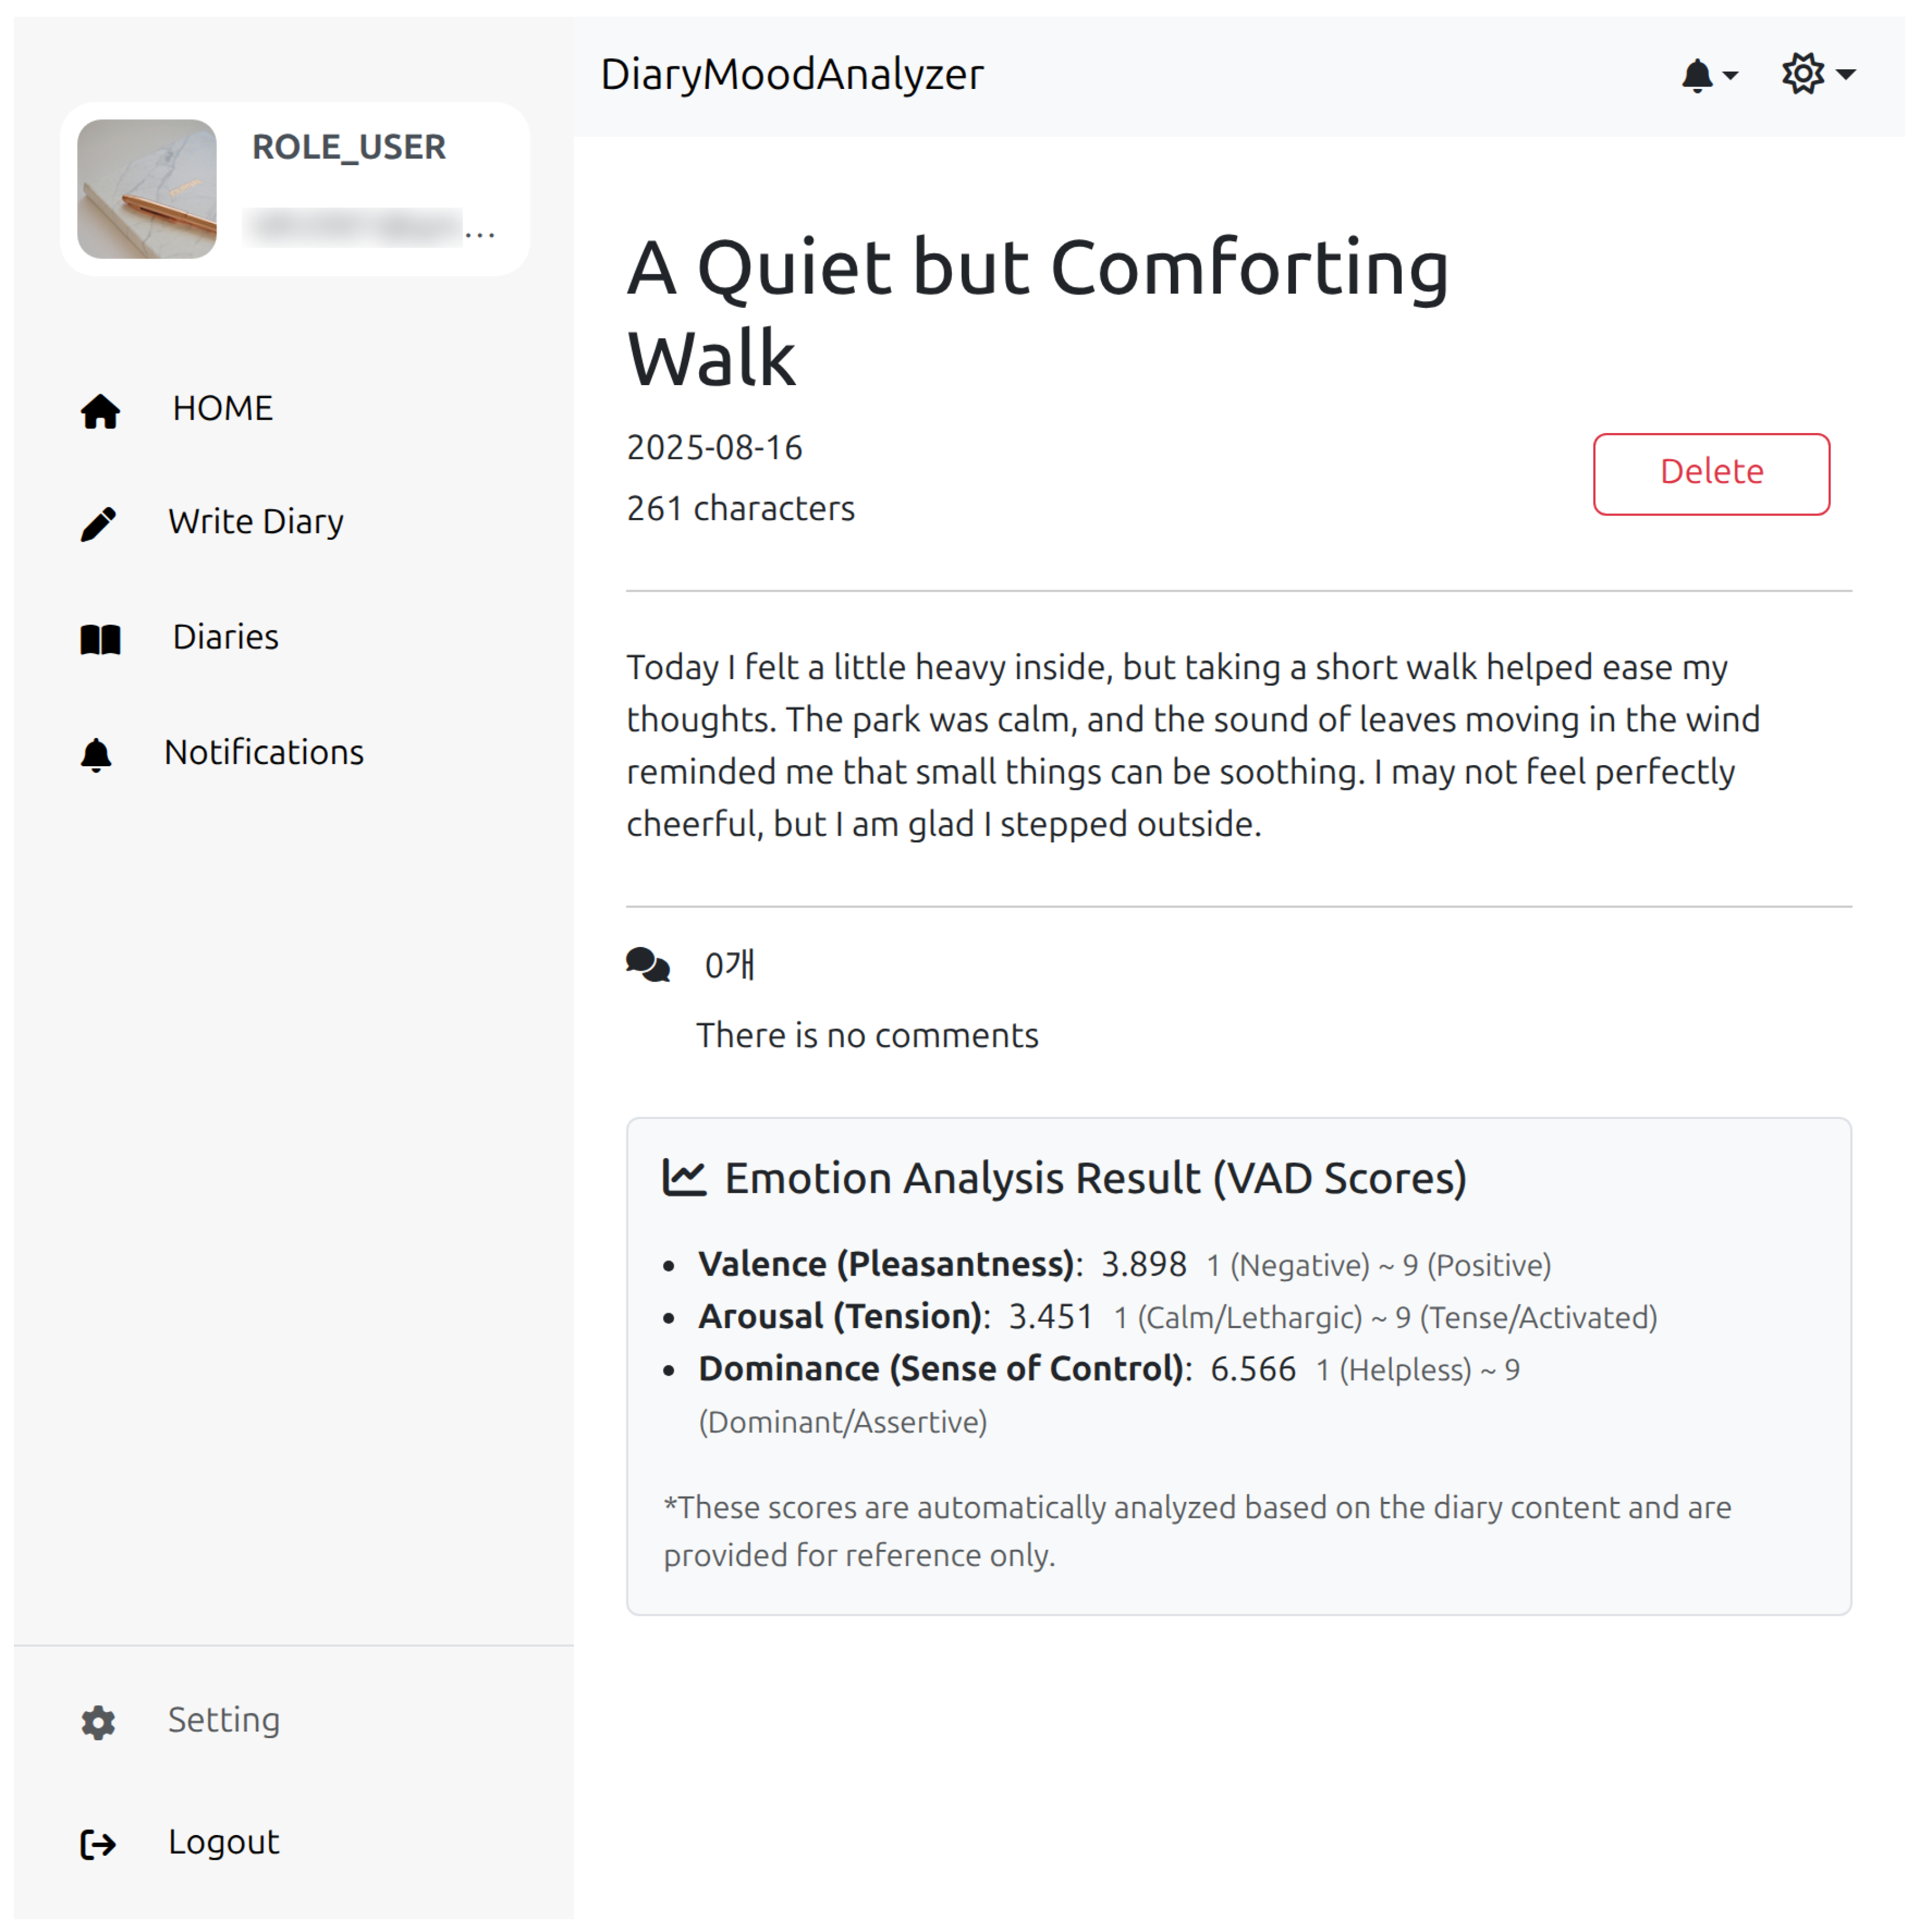Delete this diary entry

click(x=1711, y=474)
